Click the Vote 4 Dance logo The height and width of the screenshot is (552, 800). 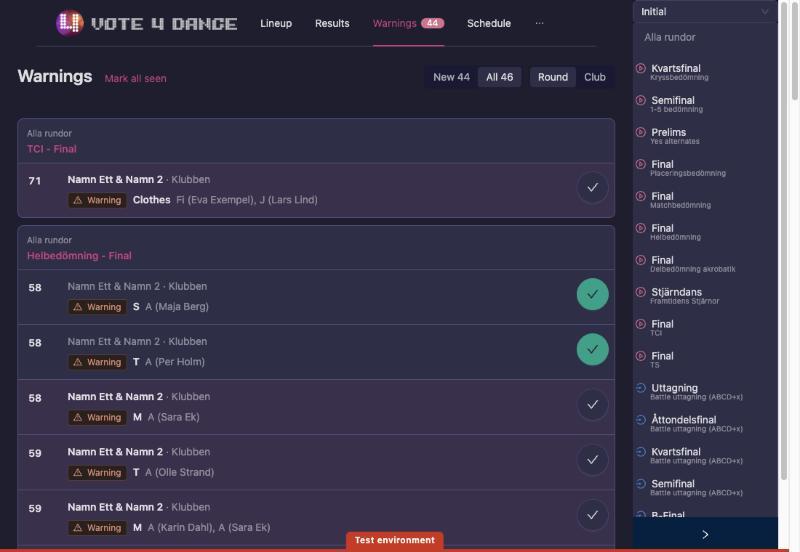click(146, 23)
